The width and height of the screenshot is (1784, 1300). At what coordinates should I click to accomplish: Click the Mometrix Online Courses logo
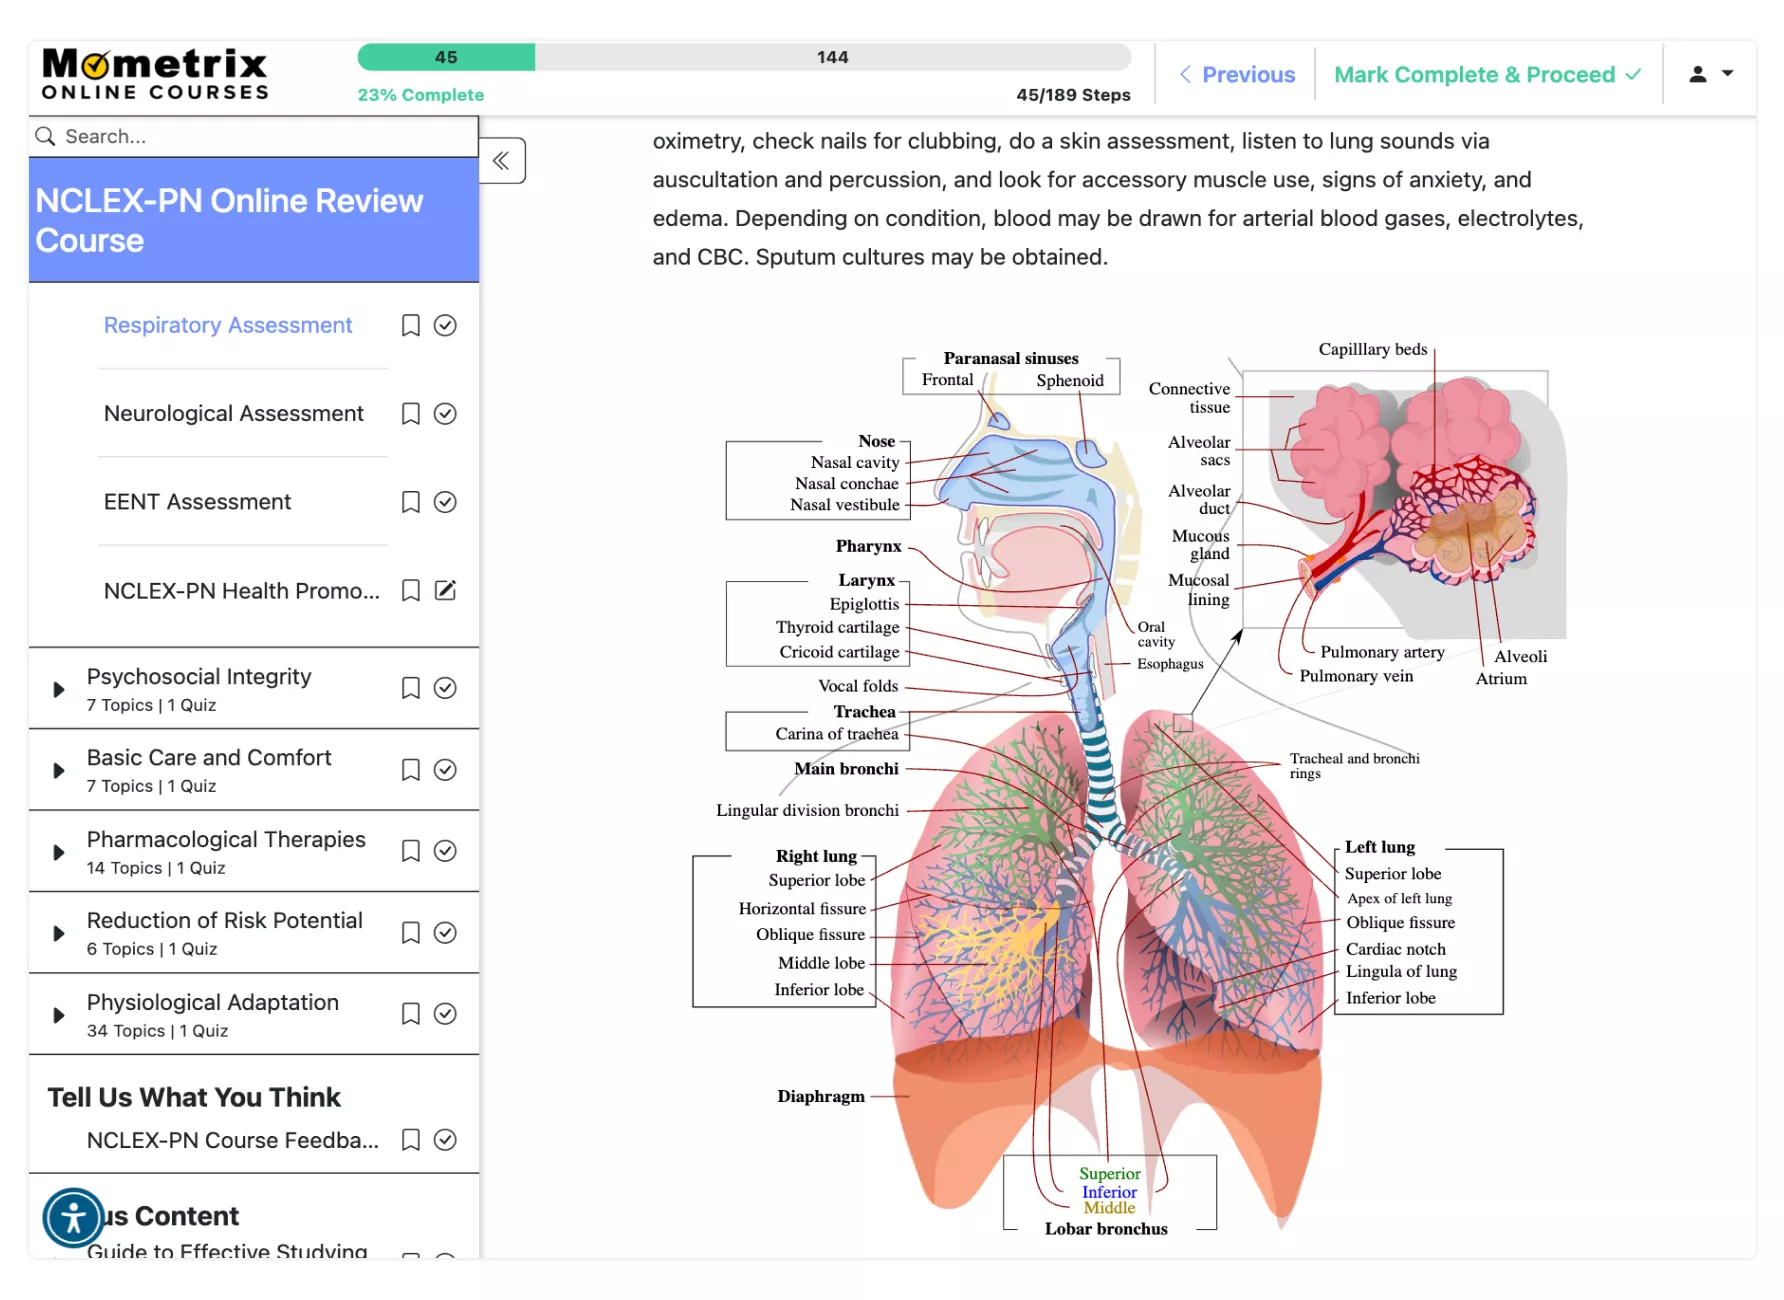point(155,75)
